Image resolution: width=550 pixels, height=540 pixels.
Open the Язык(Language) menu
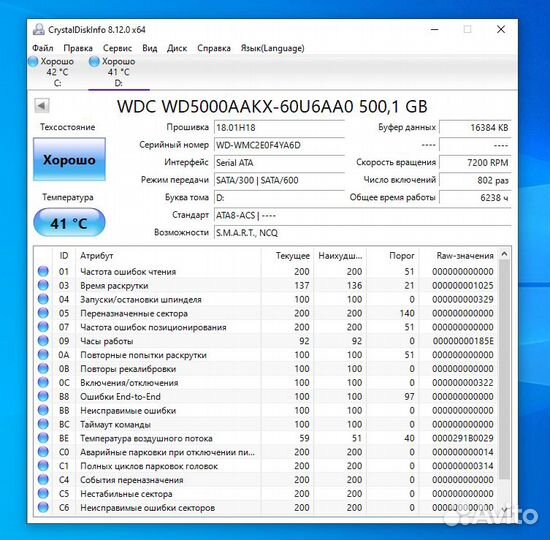pos(272,48)
